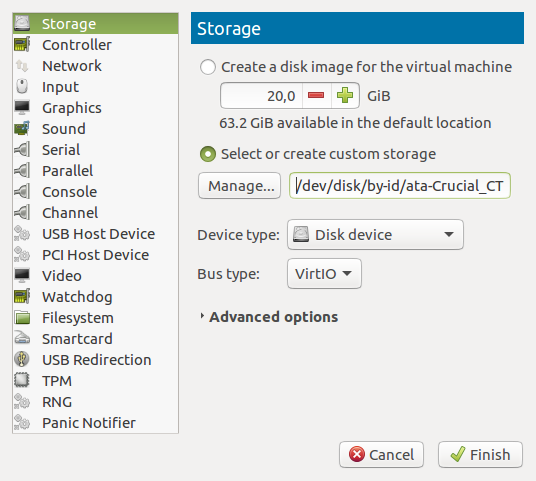The width and height of the screenshot is (536, 481).
Task: Click the USB Redirection icon
Action: point(22,360)
